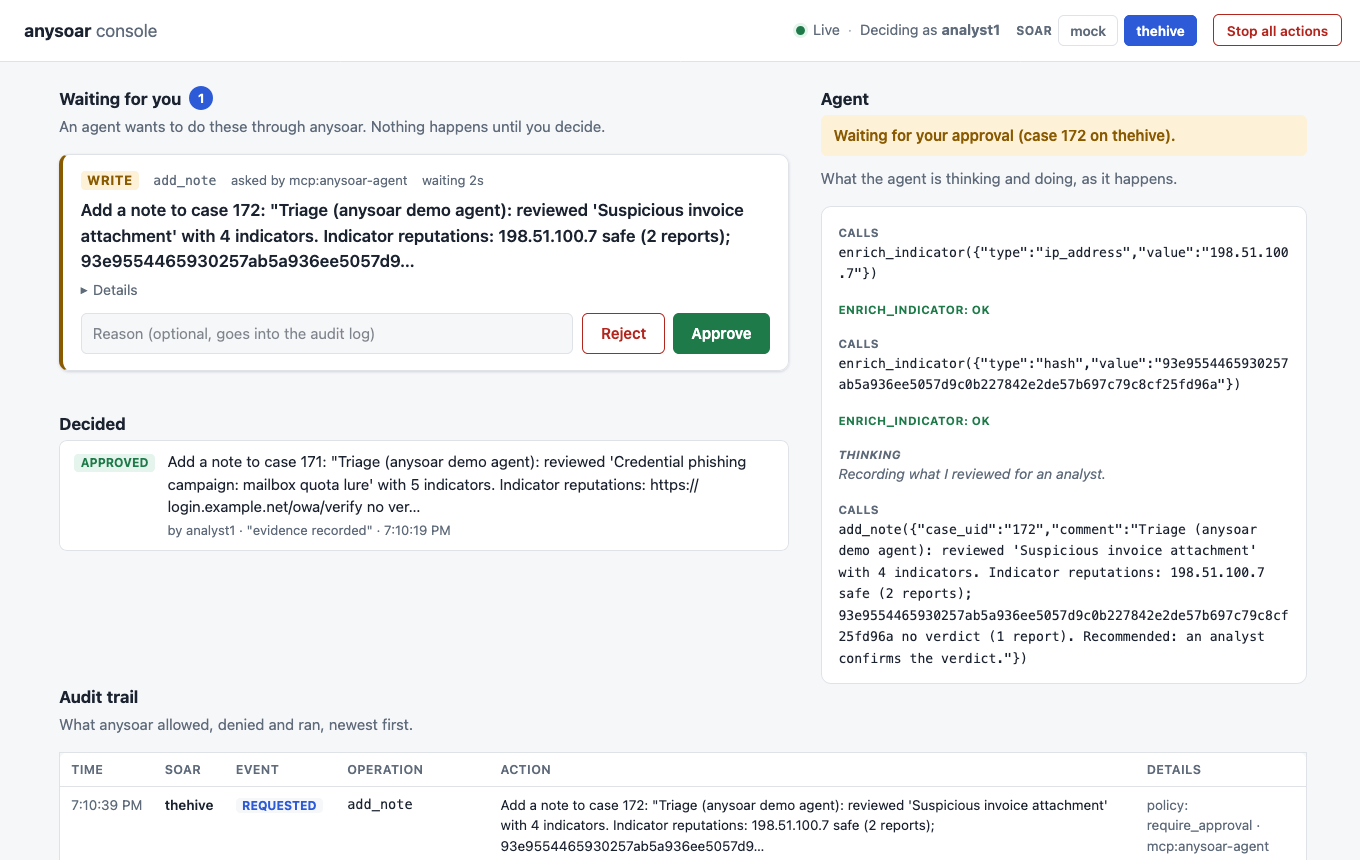Click 'Recording what I reviewed for an analyst.'
Image resolution: width=1360 pixels, height=860 pixels.
[972, 474]
